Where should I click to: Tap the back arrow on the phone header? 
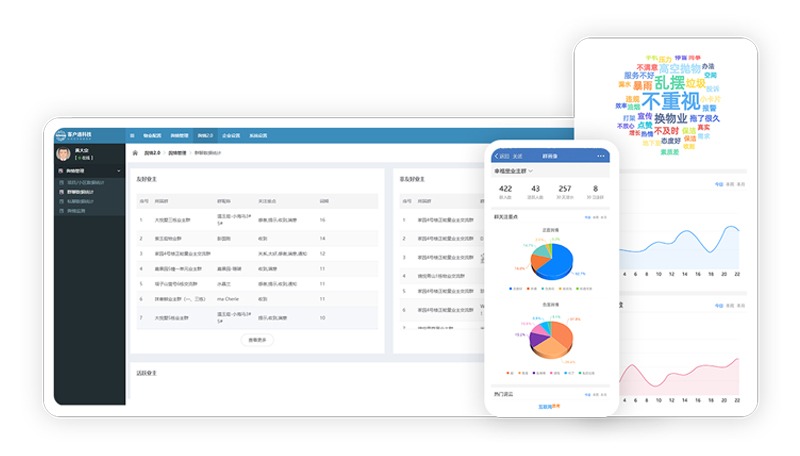[x=496, y=156]
